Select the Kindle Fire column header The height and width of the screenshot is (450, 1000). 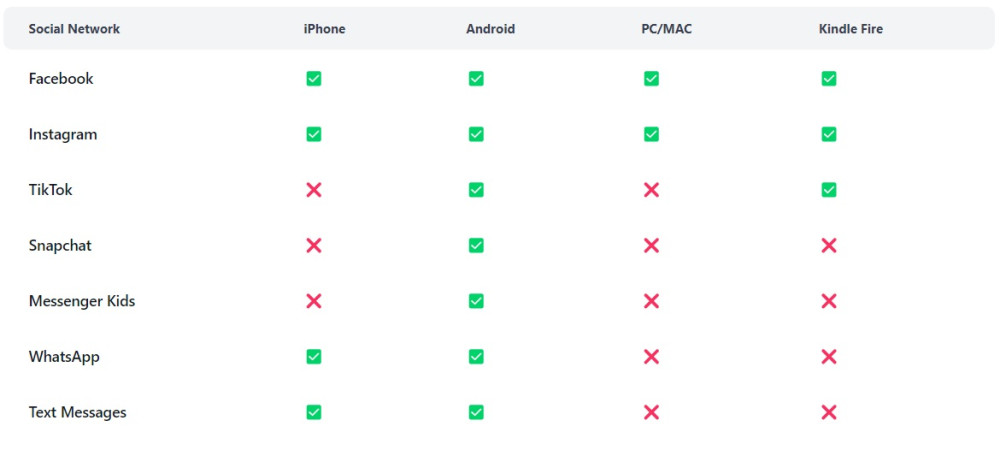(x=850, y=29)
